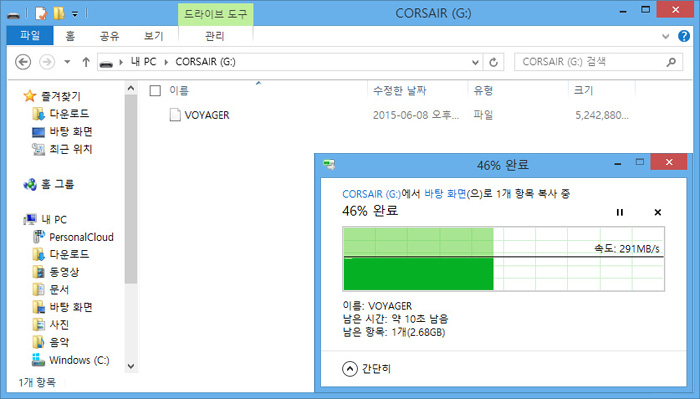Click the search magnifier icon
700x399 pixels.
(x=671, y=62)
